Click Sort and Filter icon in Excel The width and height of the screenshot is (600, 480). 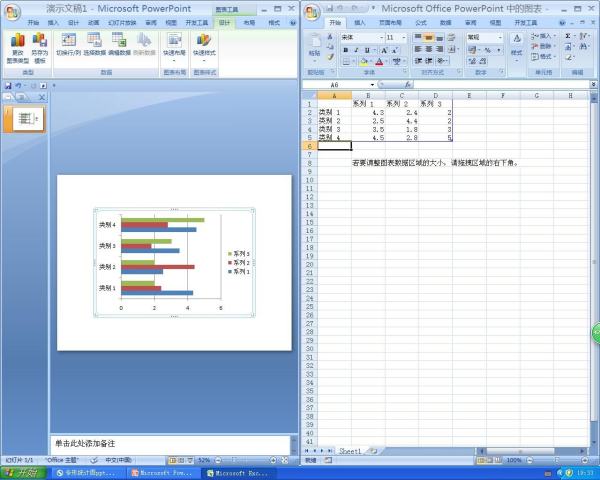coord(583,36)
